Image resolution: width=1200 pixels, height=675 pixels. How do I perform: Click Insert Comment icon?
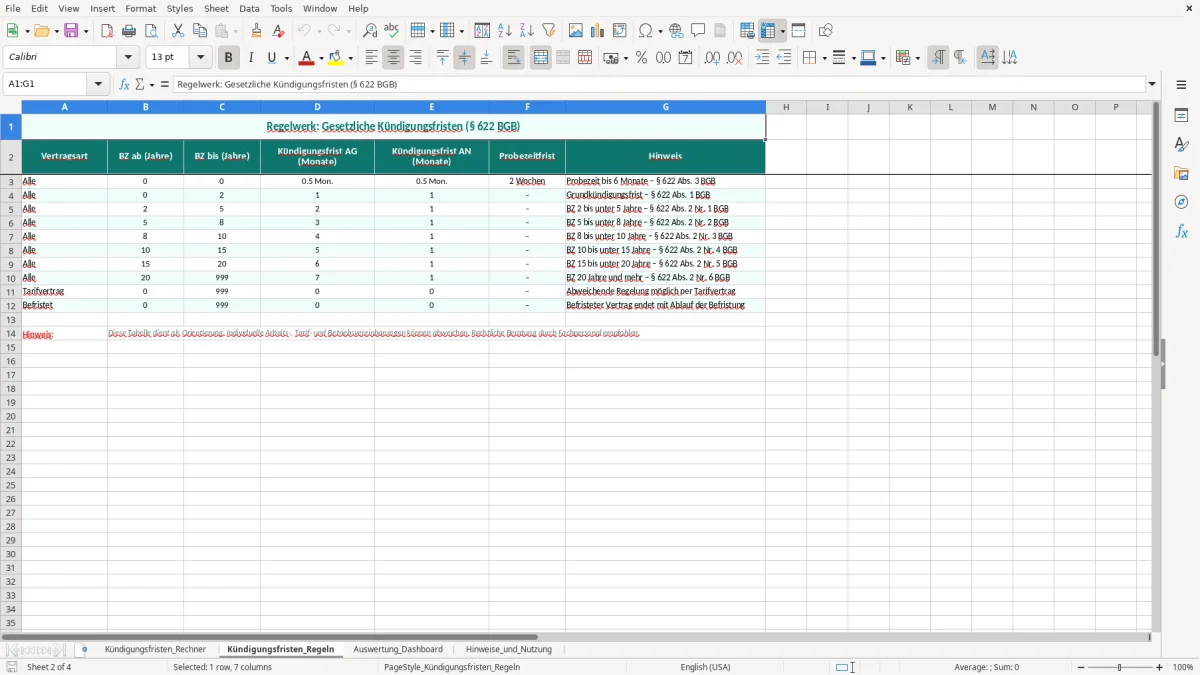pos(698,31)
